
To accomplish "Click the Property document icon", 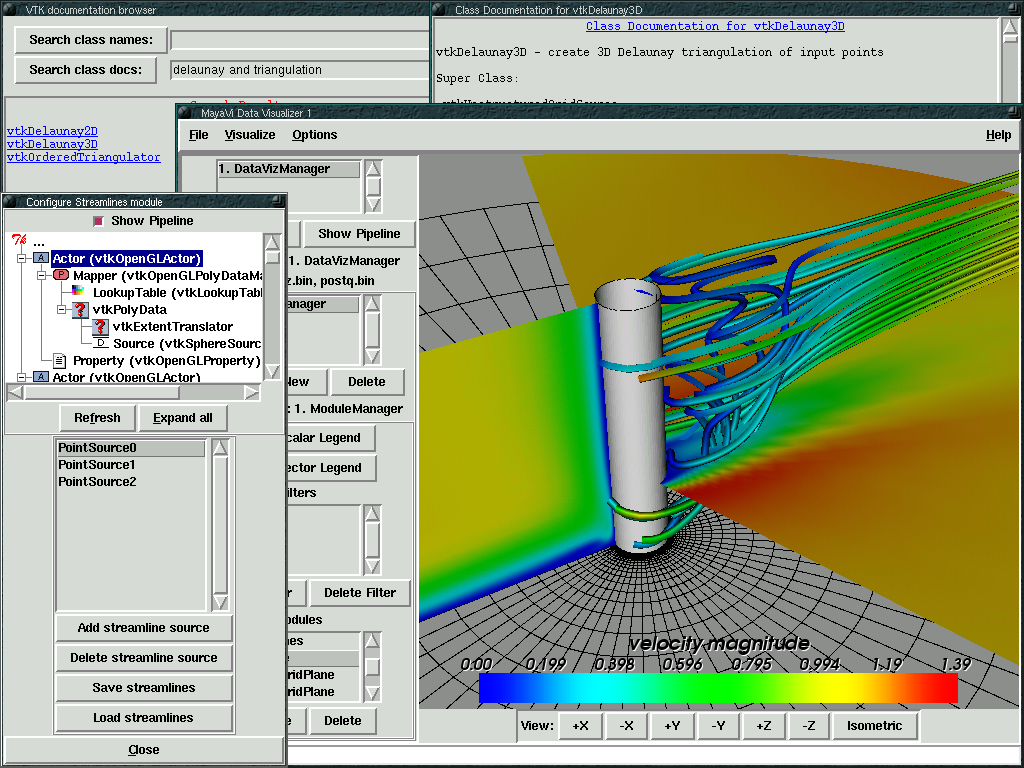I will 60,360.
